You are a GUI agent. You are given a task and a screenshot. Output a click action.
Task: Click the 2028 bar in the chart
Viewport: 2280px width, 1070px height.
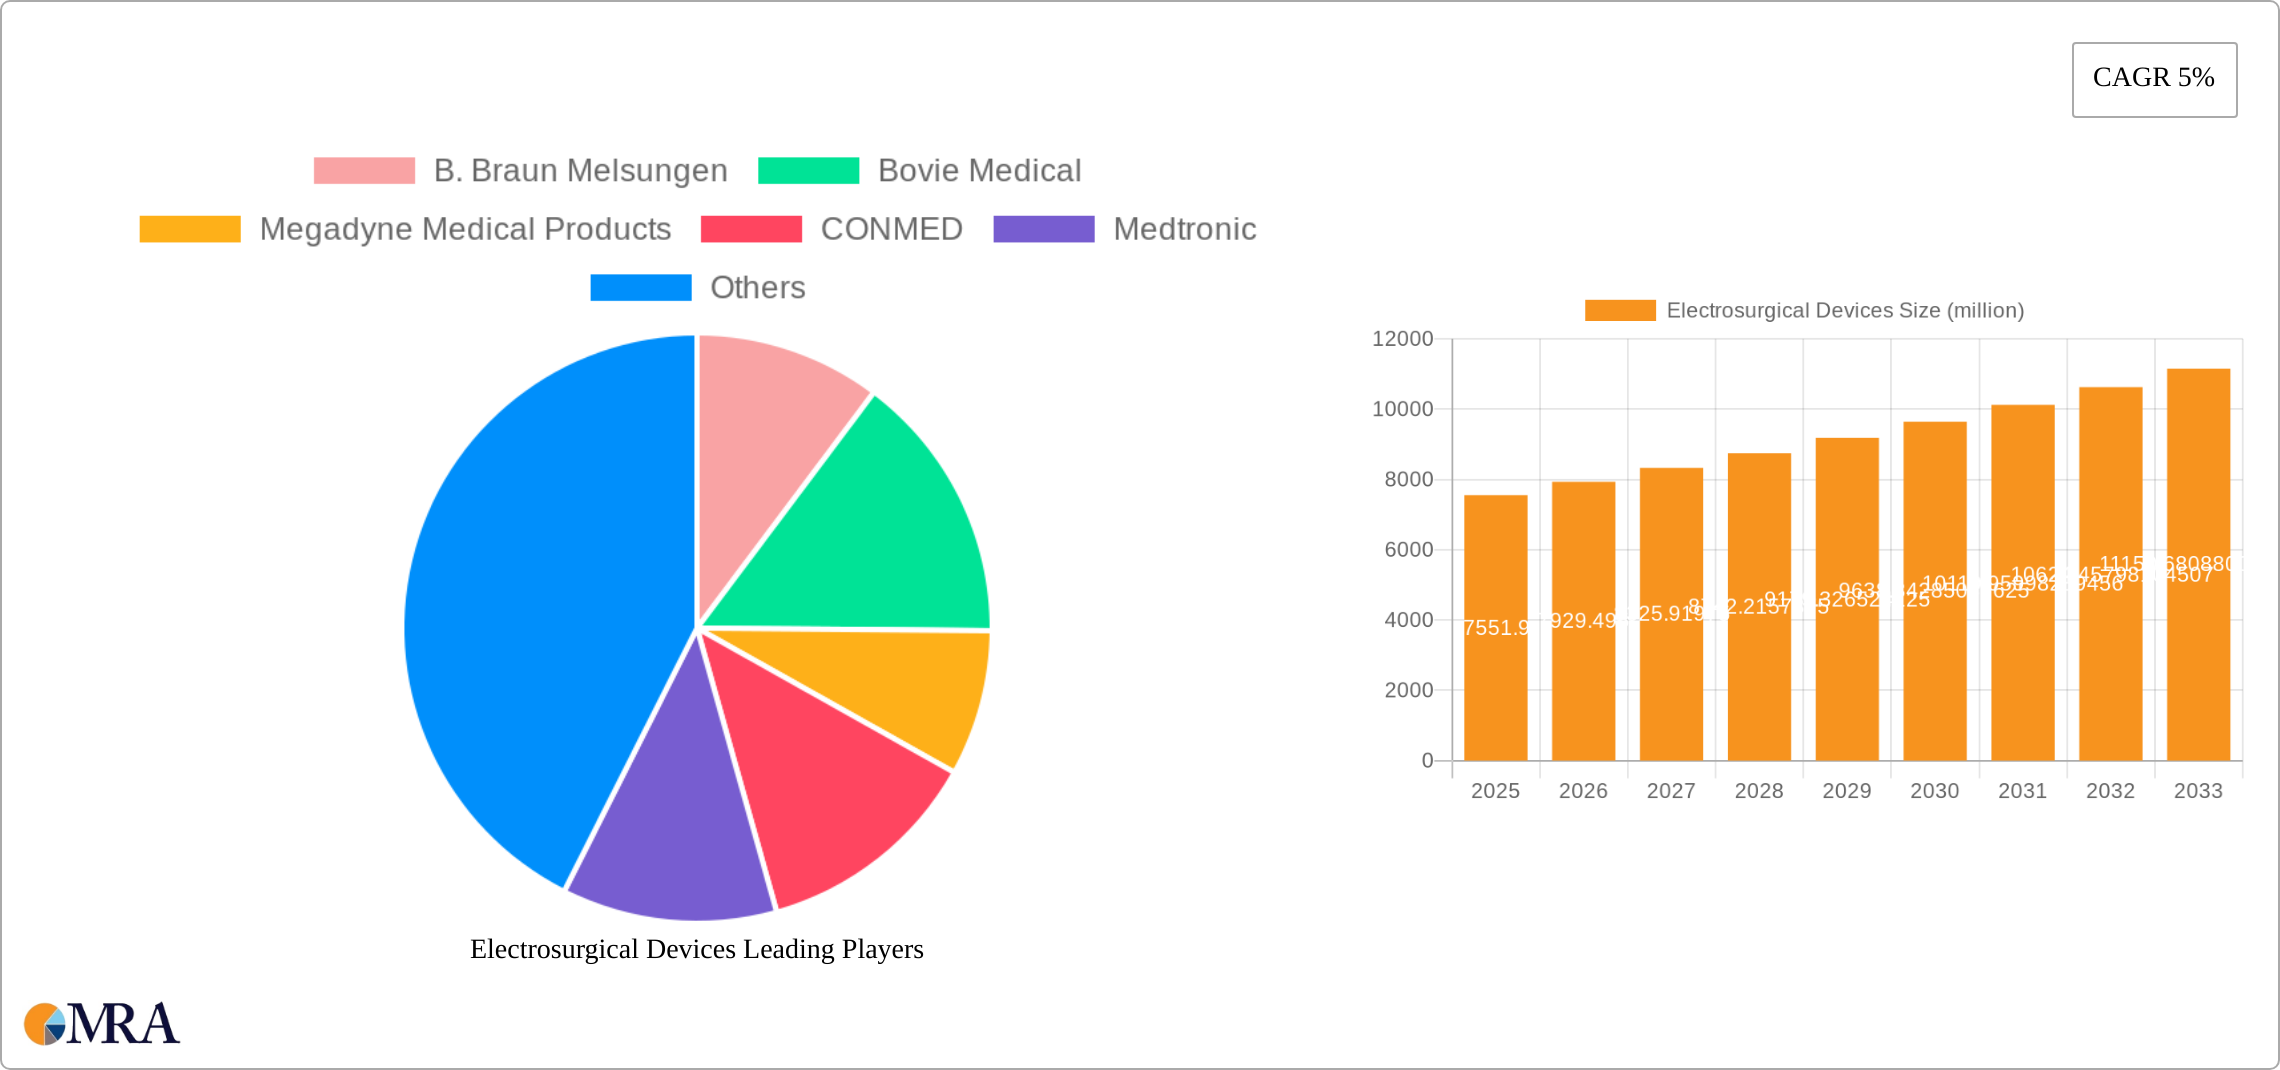pos(1759,607)
